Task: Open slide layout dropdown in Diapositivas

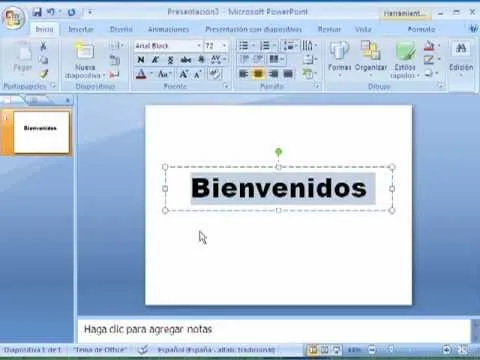Action: click(x=117, y=45)
